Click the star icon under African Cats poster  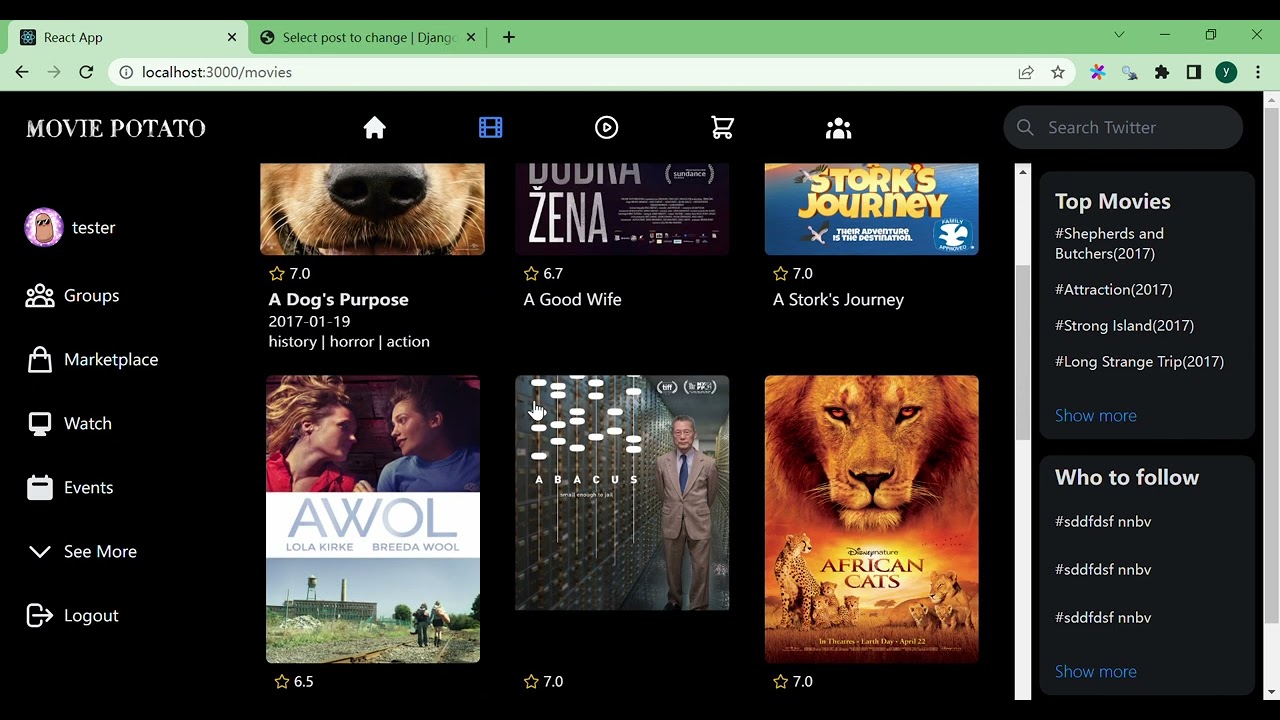click(781, 681)
